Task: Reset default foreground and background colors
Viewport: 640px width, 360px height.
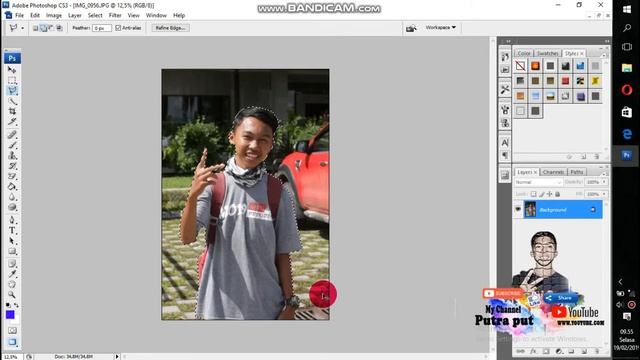Action: [x=8, y=305]
